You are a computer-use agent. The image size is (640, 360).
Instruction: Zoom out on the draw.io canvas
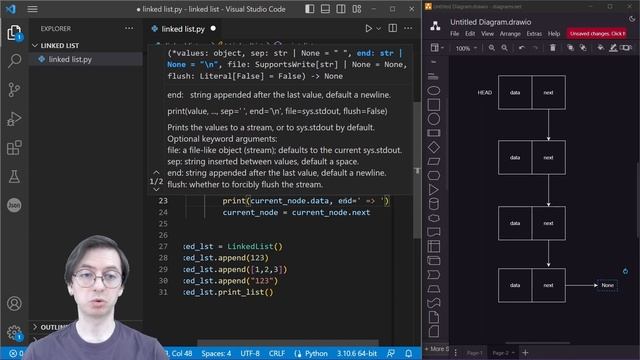tap(504, 48)
